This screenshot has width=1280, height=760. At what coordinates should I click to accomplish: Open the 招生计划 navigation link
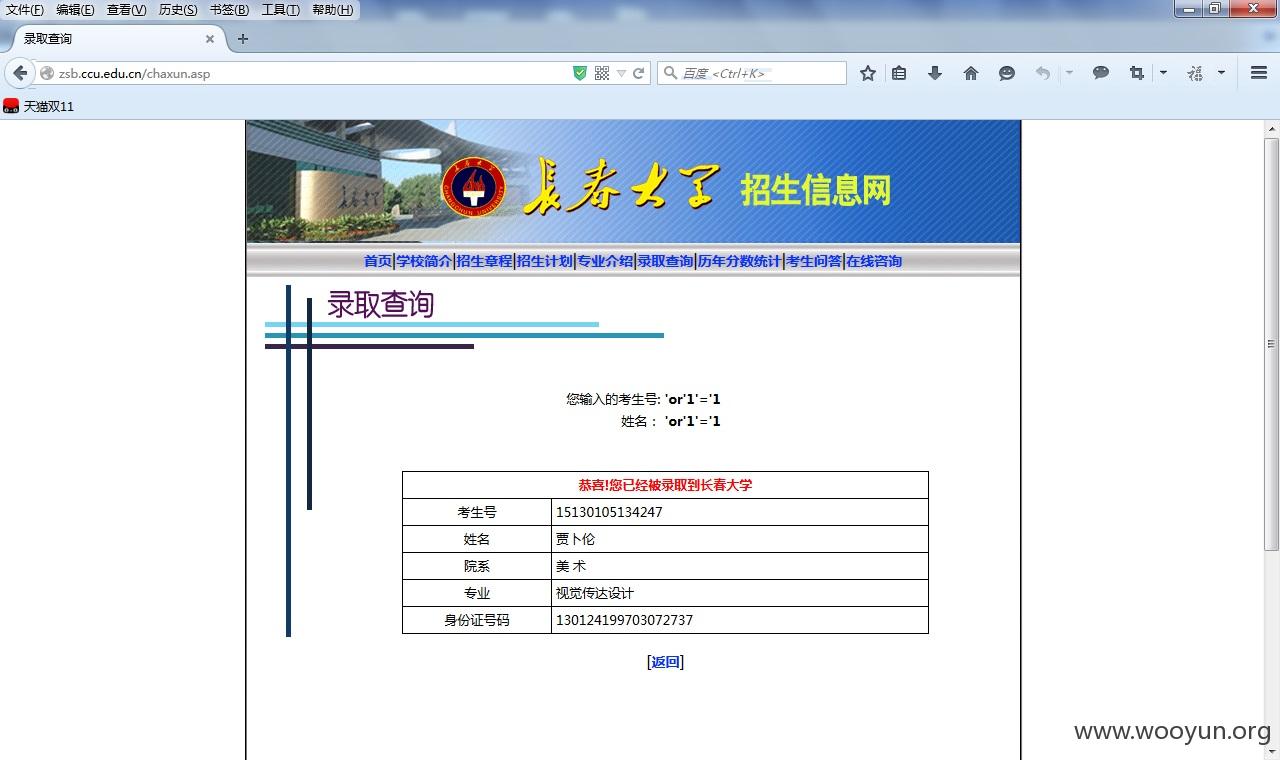544,261
